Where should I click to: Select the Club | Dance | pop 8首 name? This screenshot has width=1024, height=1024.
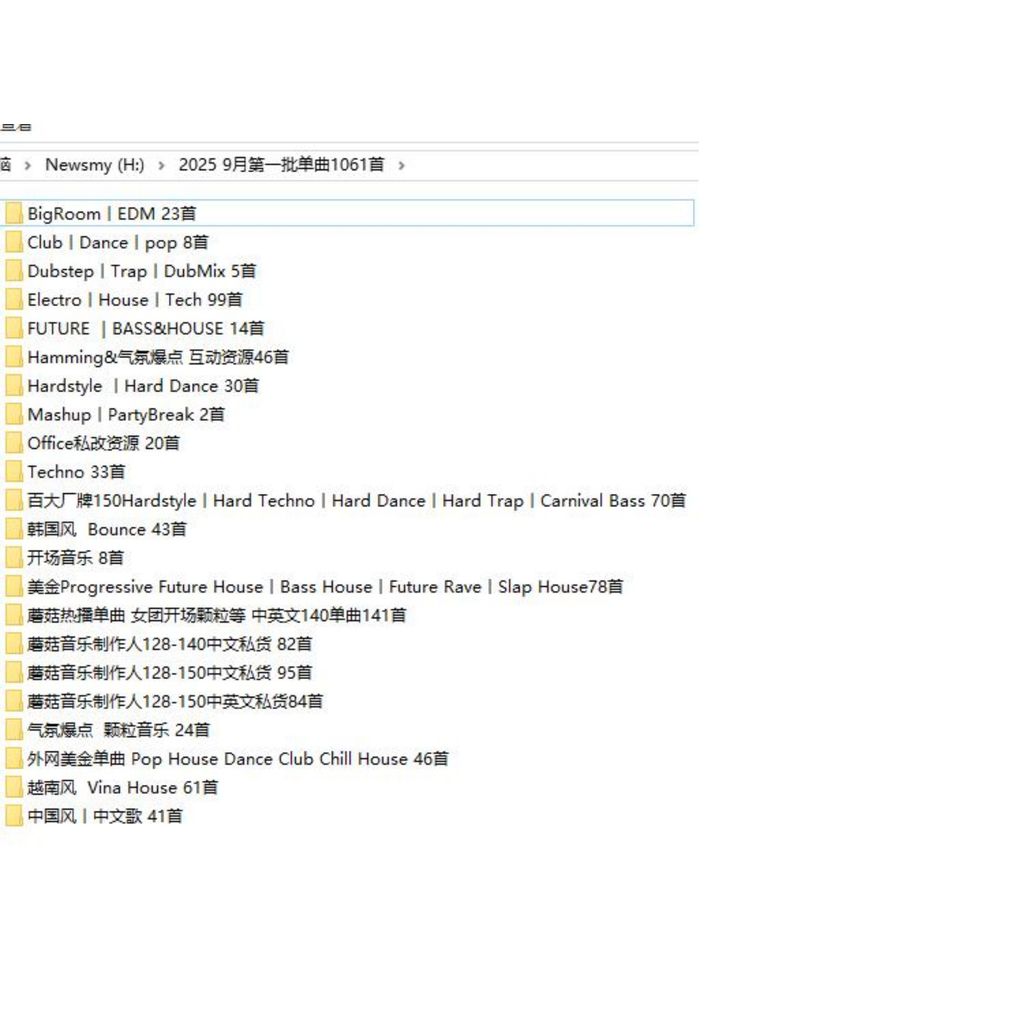[x=118, y=243]
